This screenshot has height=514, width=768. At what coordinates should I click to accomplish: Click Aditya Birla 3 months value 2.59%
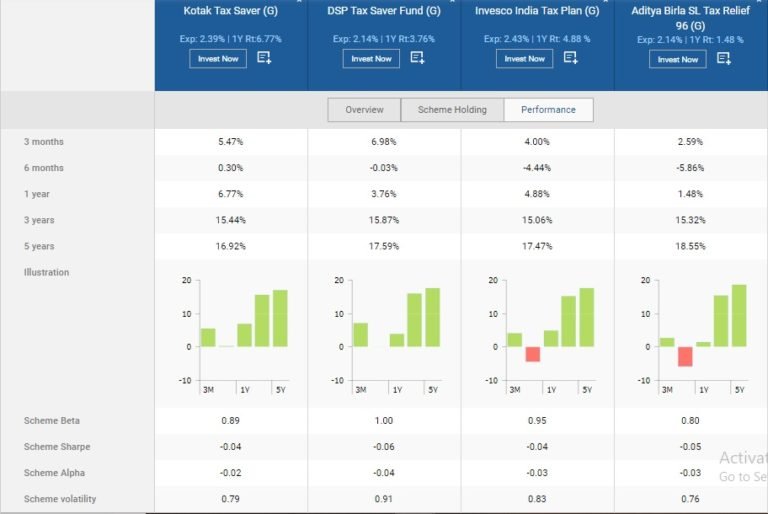click(x=691, y=142)
